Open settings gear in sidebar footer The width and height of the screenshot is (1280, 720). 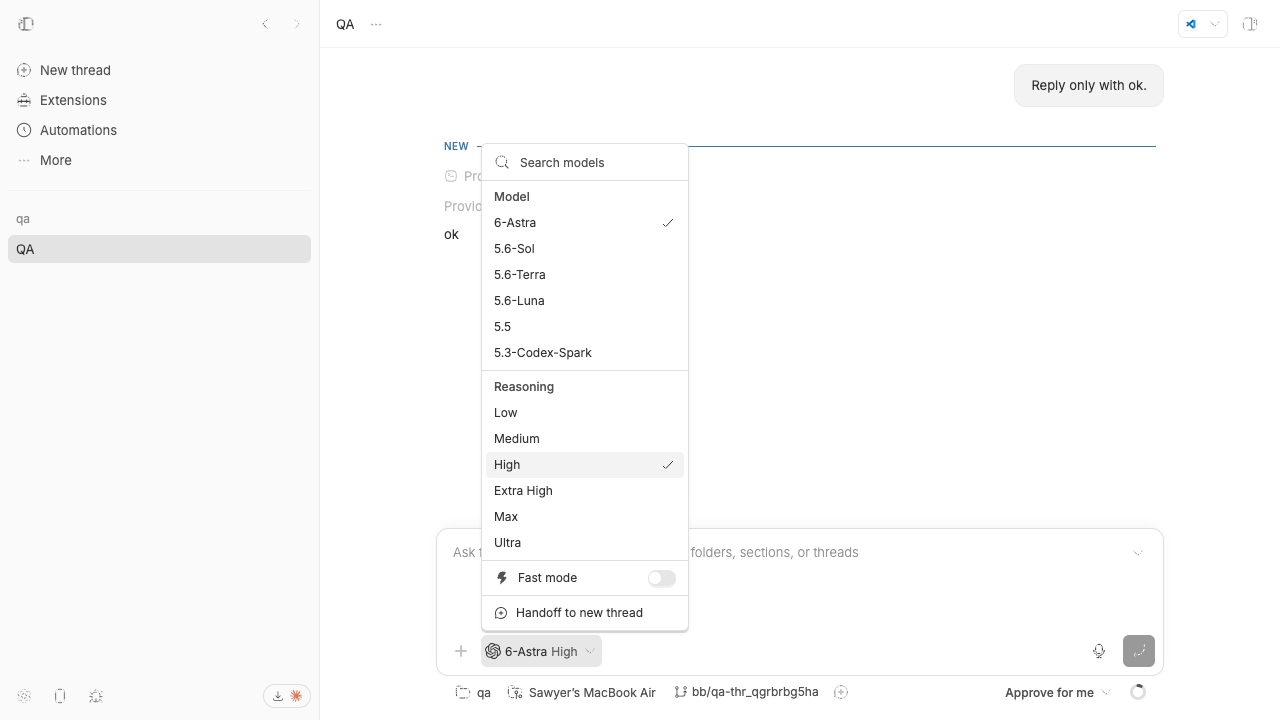point(24,696)
